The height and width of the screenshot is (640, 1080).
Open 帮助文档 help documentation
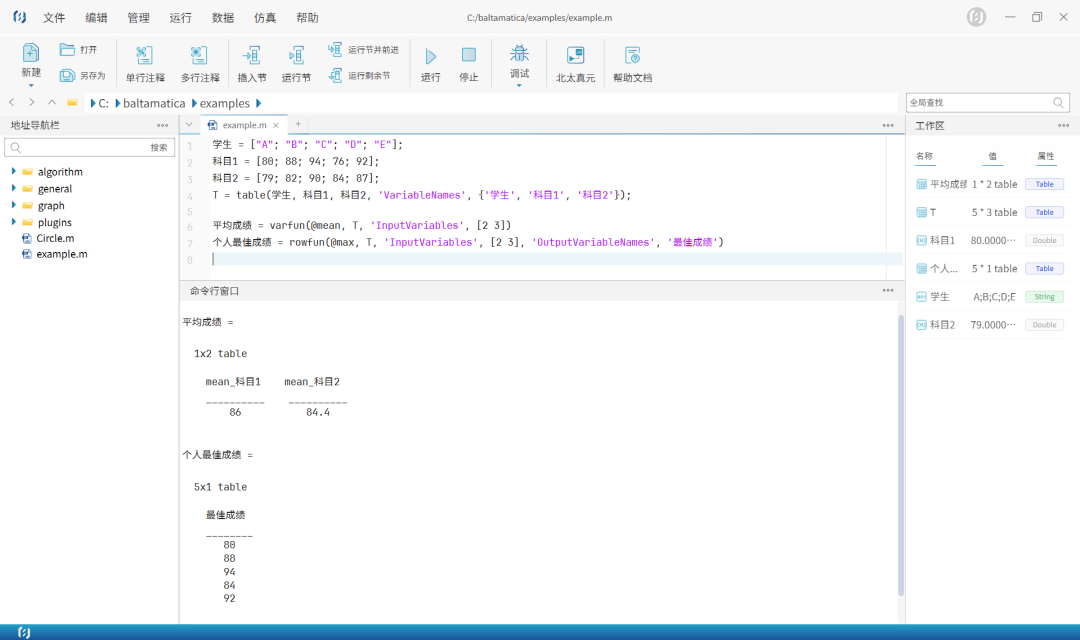click(x=632, y=56)
